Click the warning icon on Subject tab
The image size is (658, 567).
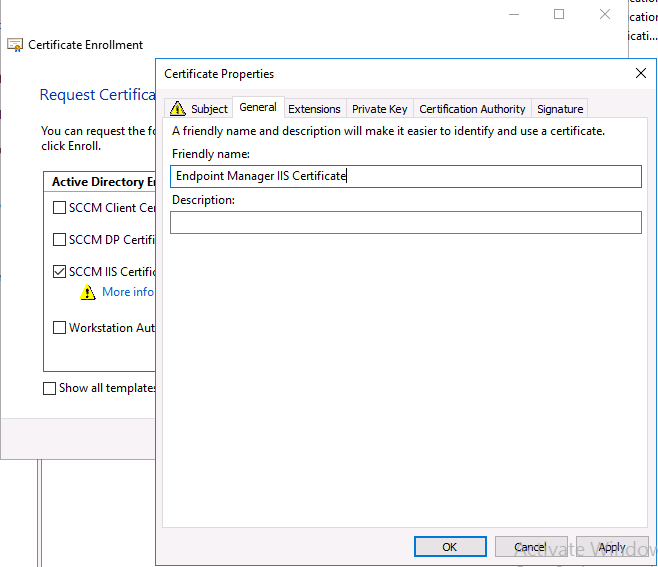click(178, 108)
